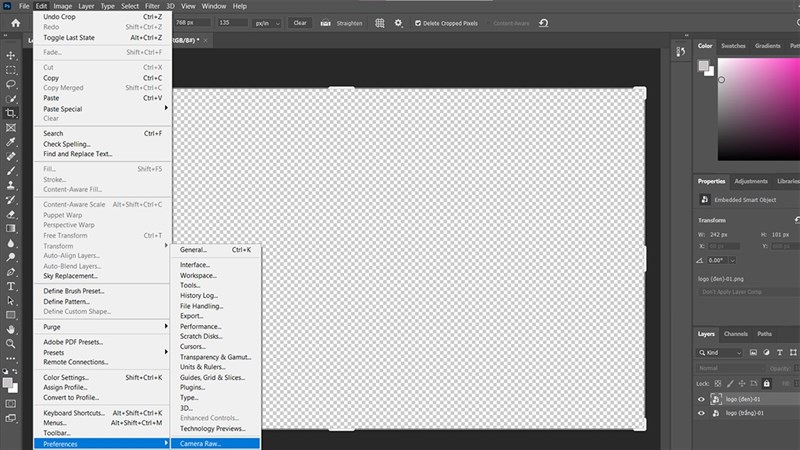Select the Horizontal Type tool
The width and height of the screenshot is (800, 450).
coord(11,286)
